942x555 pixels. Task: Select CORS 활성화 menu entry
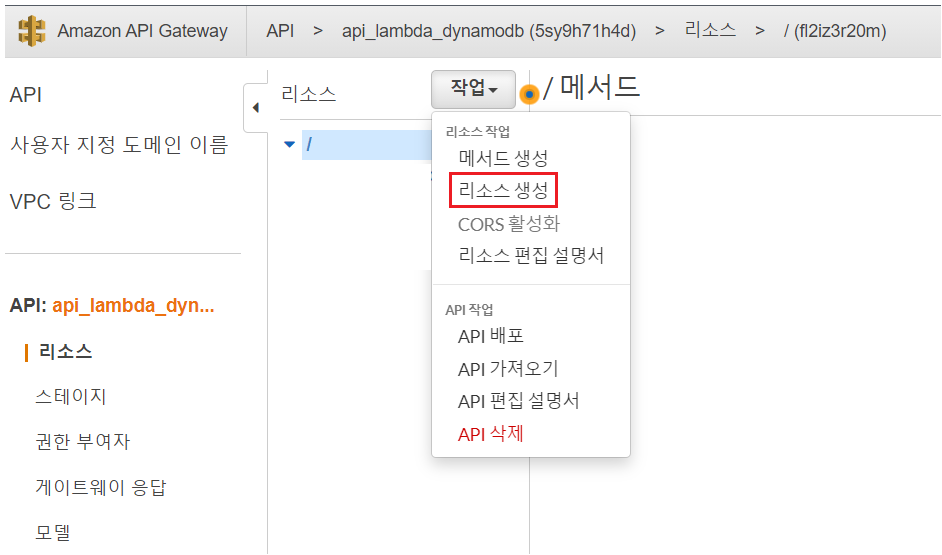(x=508, y=224)
